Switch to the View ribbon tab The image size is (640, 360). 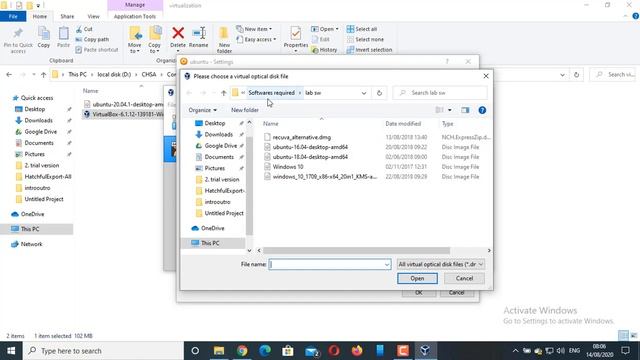tap(93, 16)
